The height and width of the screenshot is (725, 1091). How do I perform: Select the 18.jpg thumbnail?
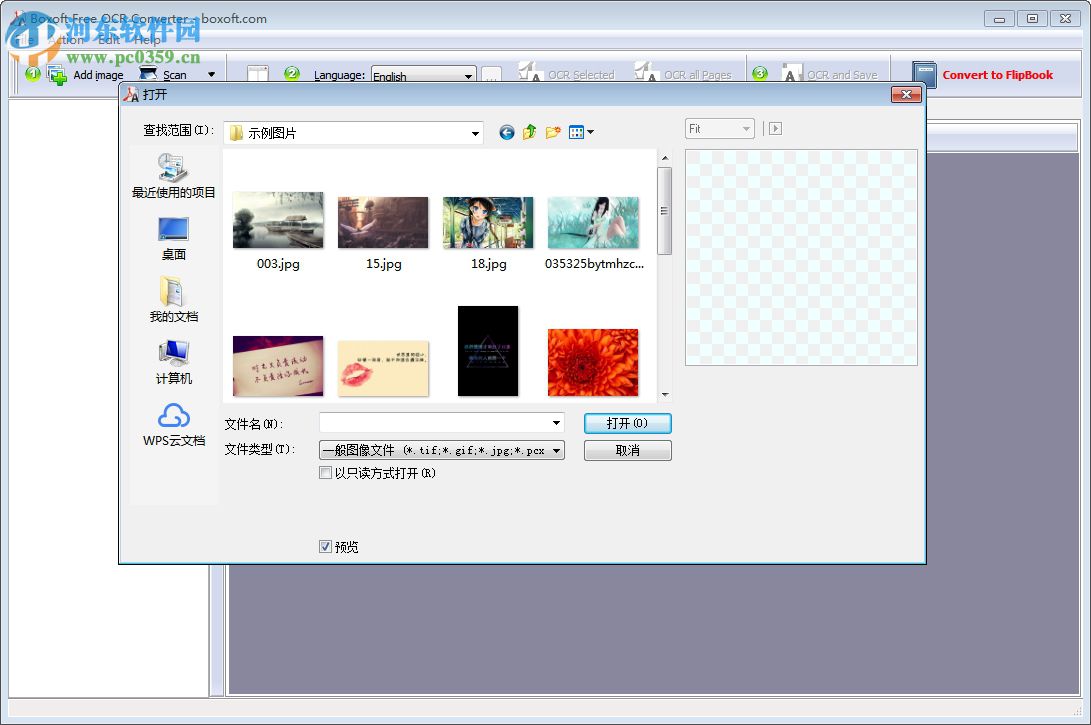(487, 221)
